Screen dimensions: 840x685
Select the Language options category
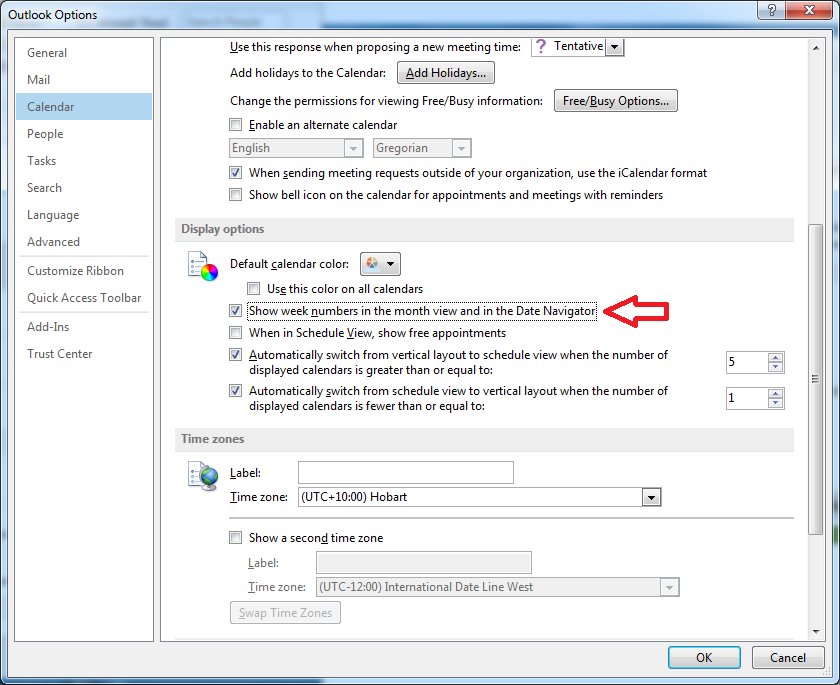click(84, 215)
